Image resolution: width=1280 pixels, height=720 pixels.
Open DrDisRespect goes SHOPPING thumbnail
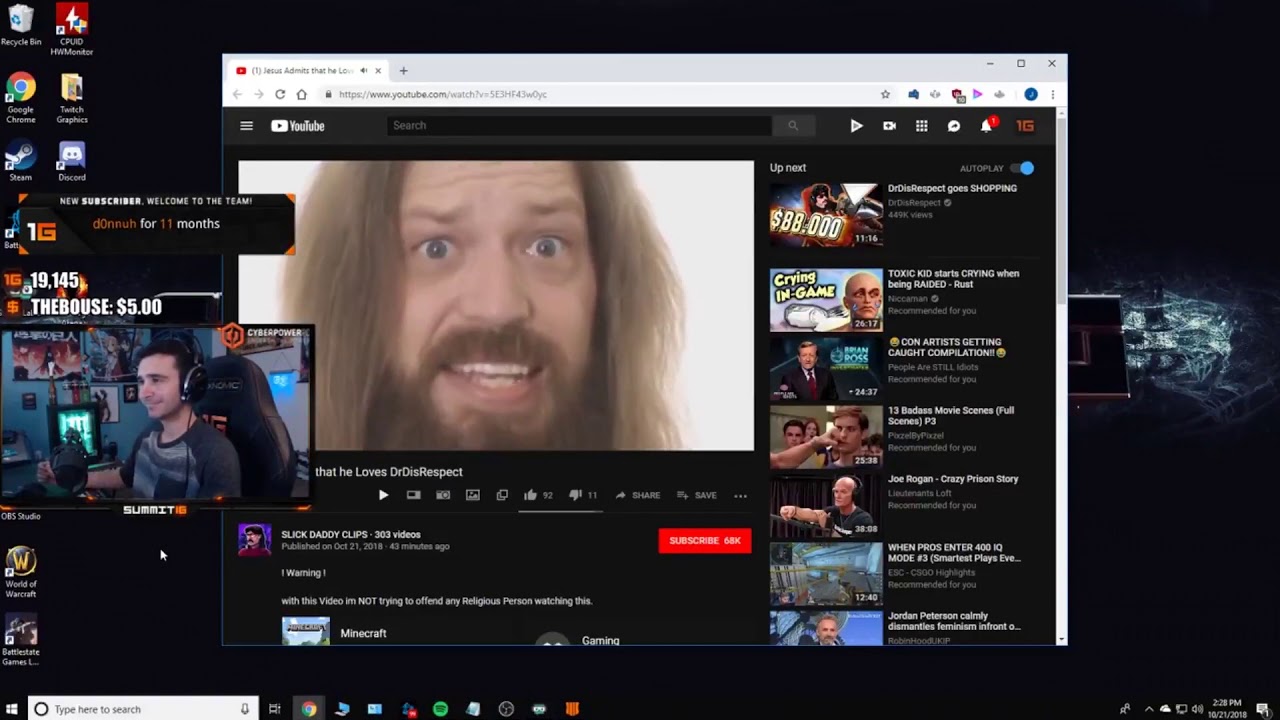click(826, 213)
